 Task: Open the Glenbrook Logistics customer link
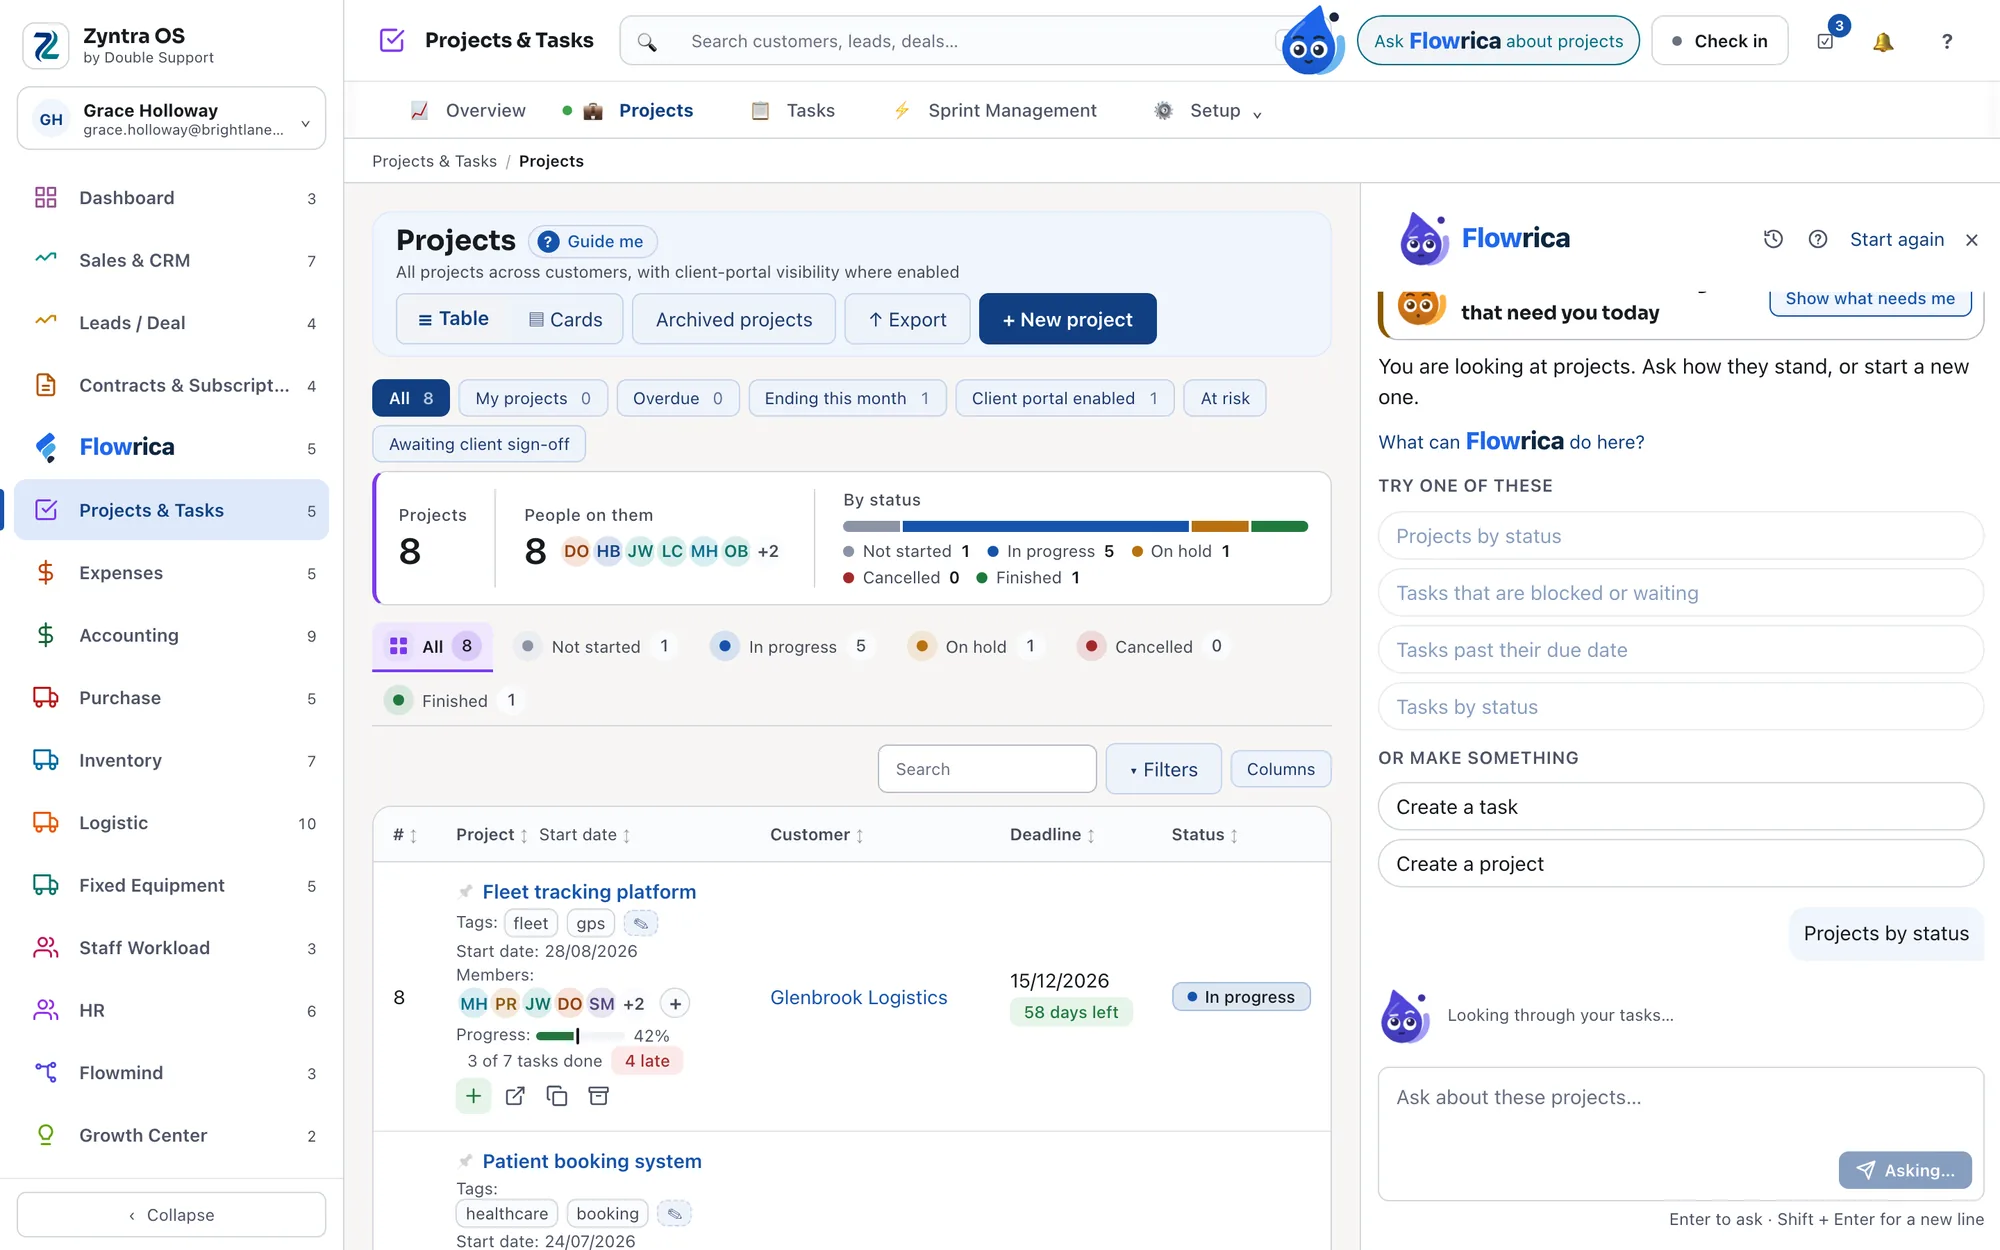(859, 998)
